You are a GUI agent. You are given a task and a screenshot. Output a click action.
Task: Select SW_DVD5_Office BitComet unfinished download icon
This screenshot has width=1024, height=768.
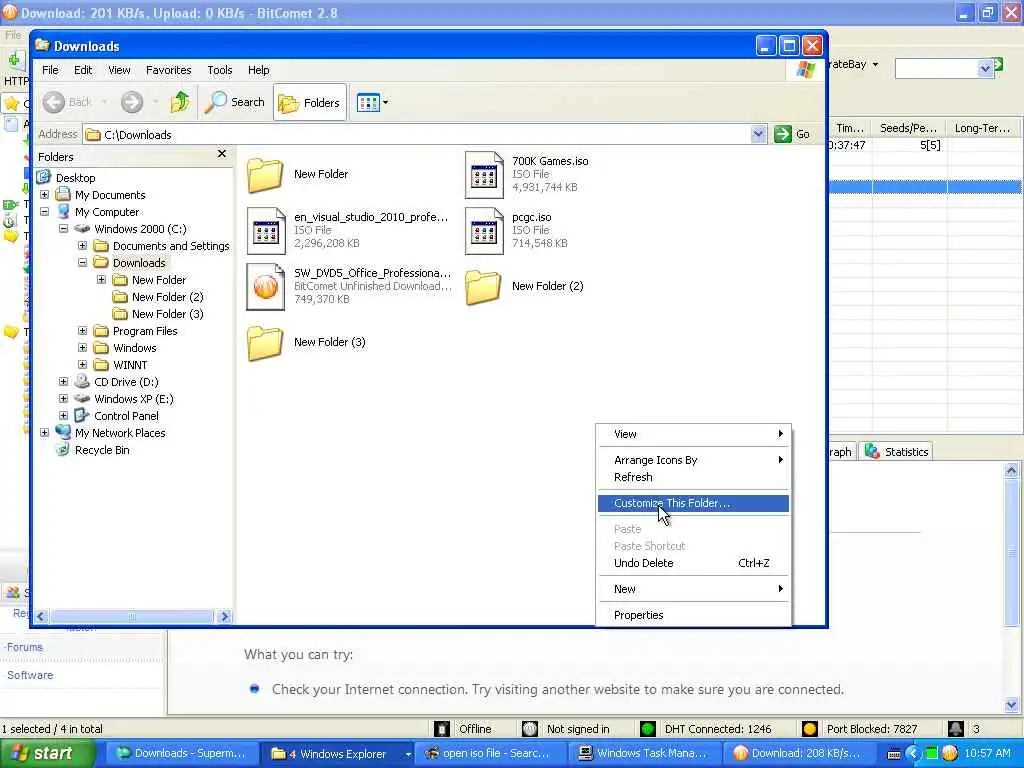(x=266, y=287)
